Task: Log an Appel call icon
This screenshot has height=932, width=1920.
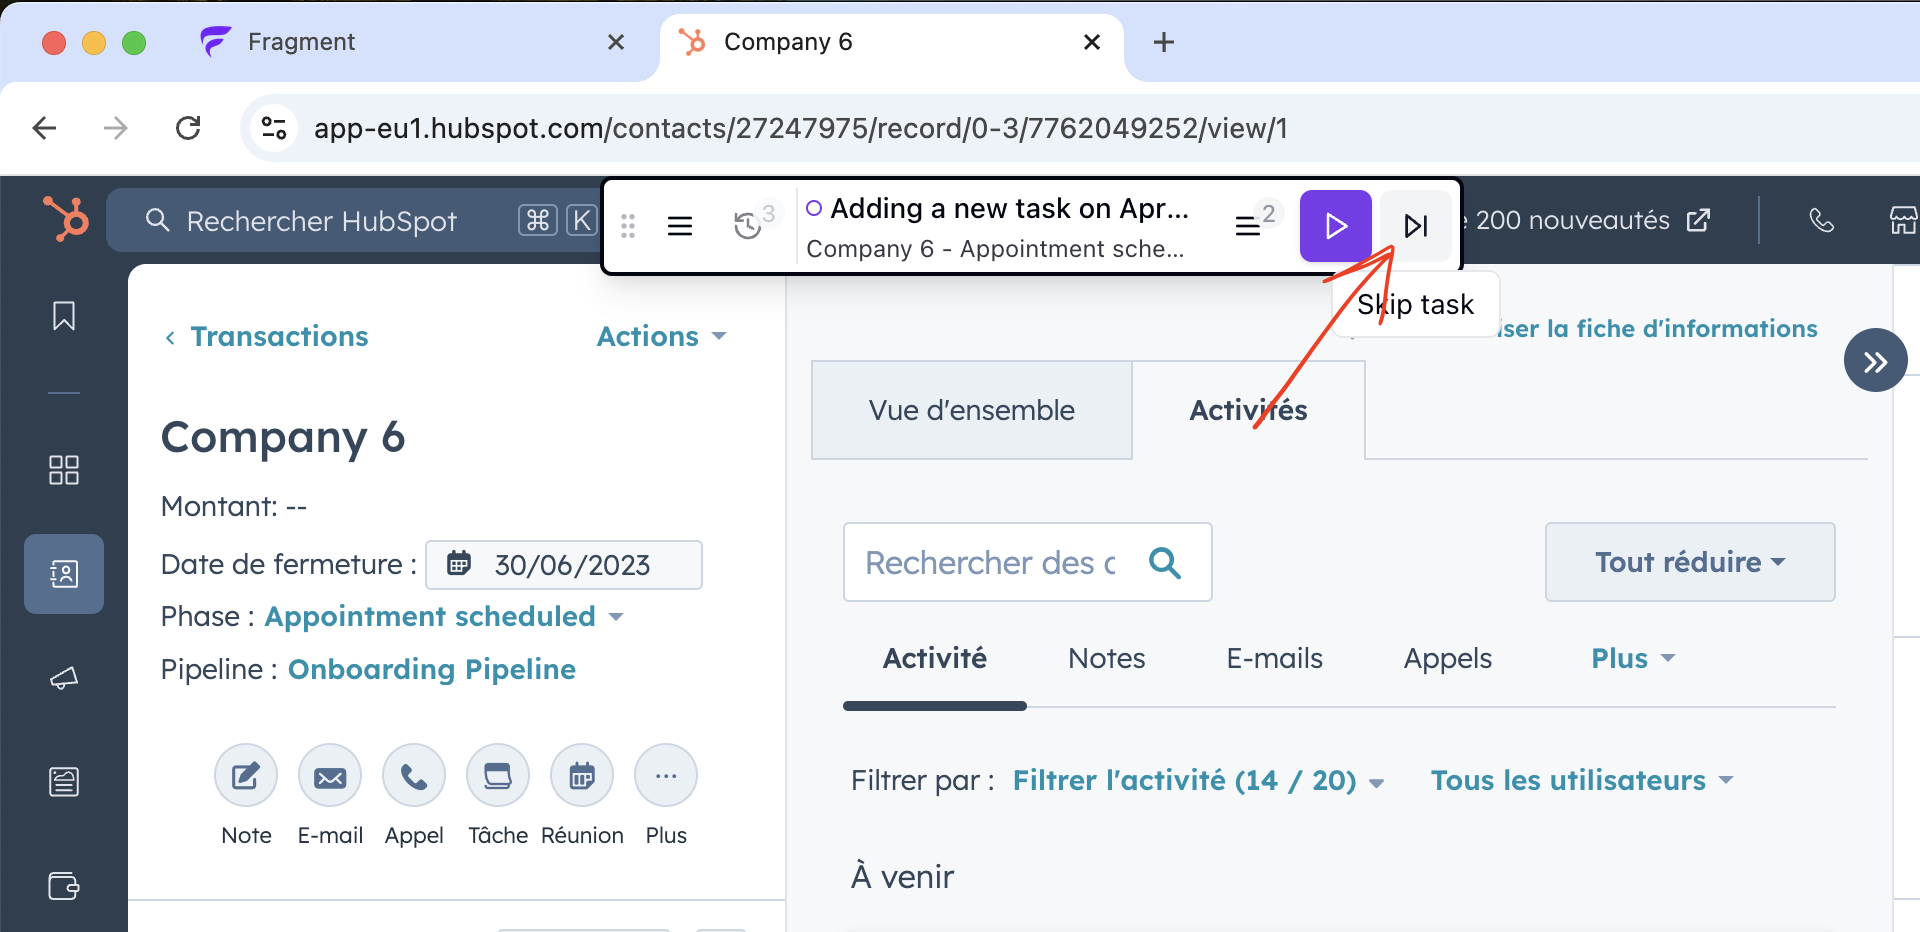Action: pyautogui.click(x=414, y=775)
